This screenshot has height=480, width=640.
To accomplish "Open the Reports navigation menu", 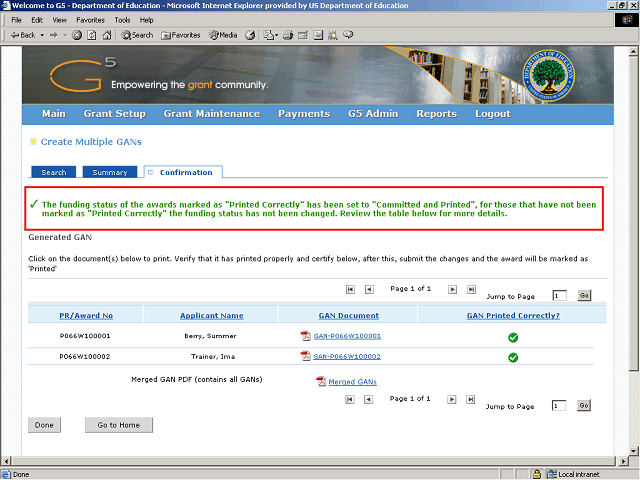I will pos(436,114).
